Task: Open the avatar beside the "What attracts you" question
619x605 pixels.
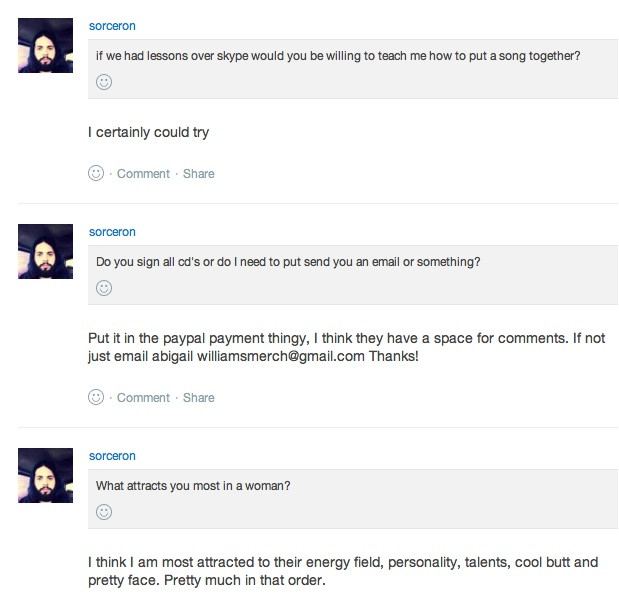Action: tap(45, 475)
